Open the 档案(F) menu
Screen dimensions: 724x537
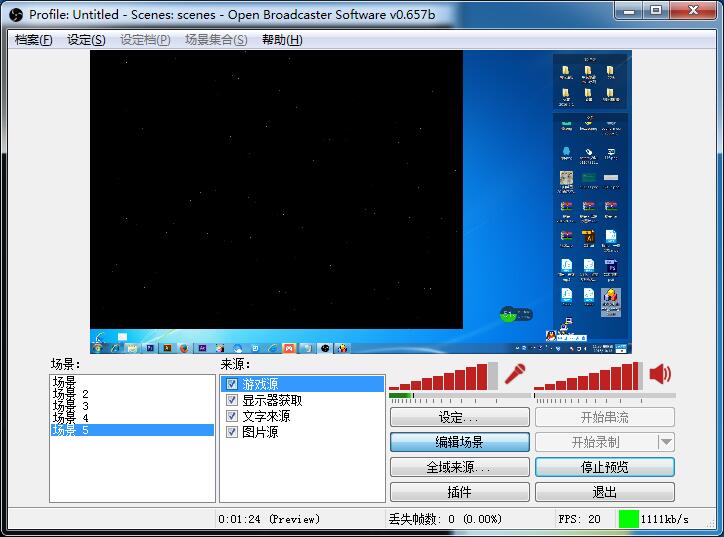click(34, 40)
